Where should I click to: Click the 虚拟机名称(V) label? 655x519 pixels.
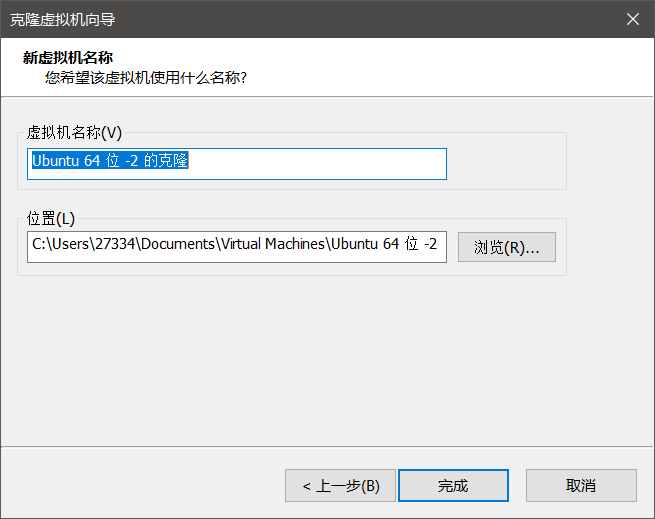(74, 132)
